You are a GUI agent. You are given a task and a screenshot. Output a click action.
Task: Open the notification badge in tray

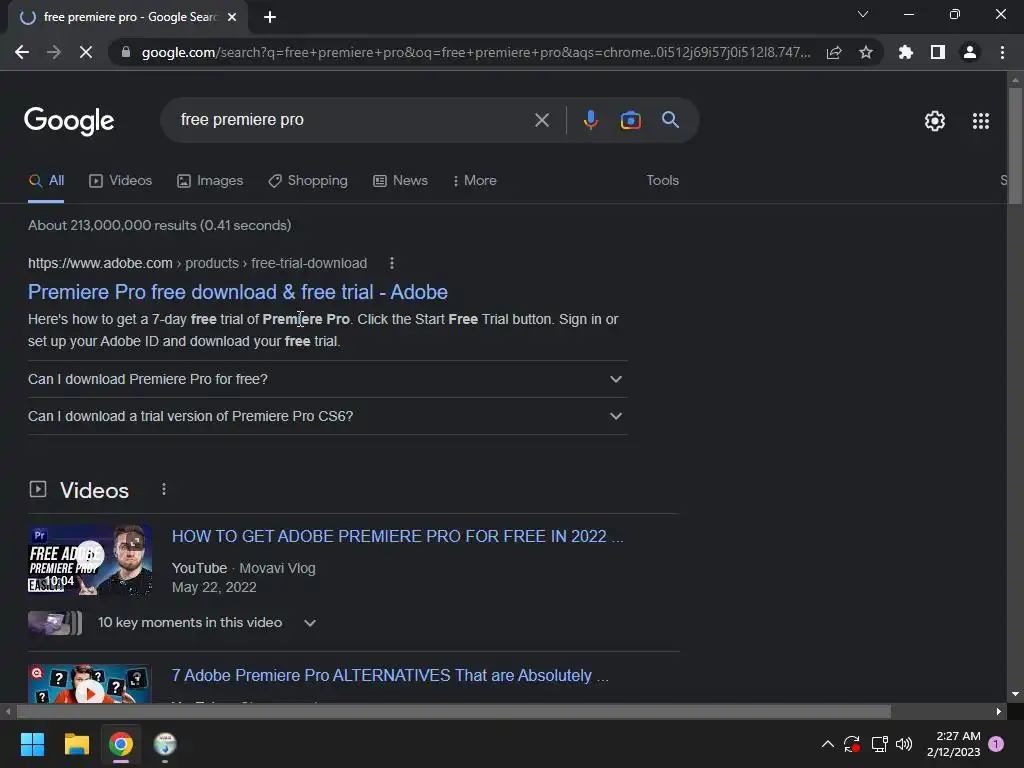click(996, 744)
